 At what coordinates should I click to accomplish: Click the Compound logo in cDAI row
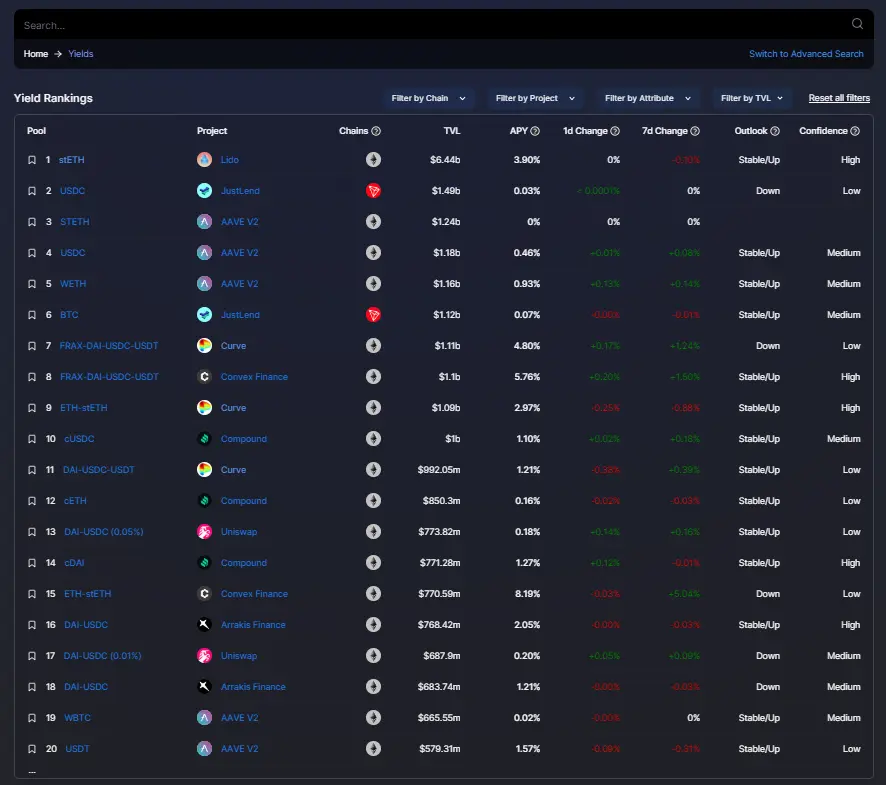(205, 563)
